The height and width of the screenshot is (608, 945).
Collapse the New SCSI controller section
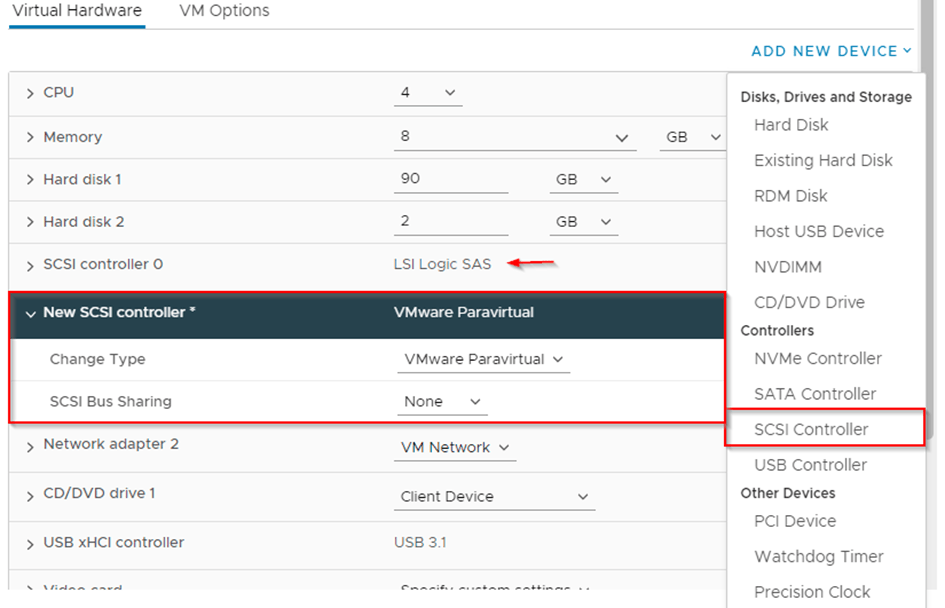pos(31,312)
